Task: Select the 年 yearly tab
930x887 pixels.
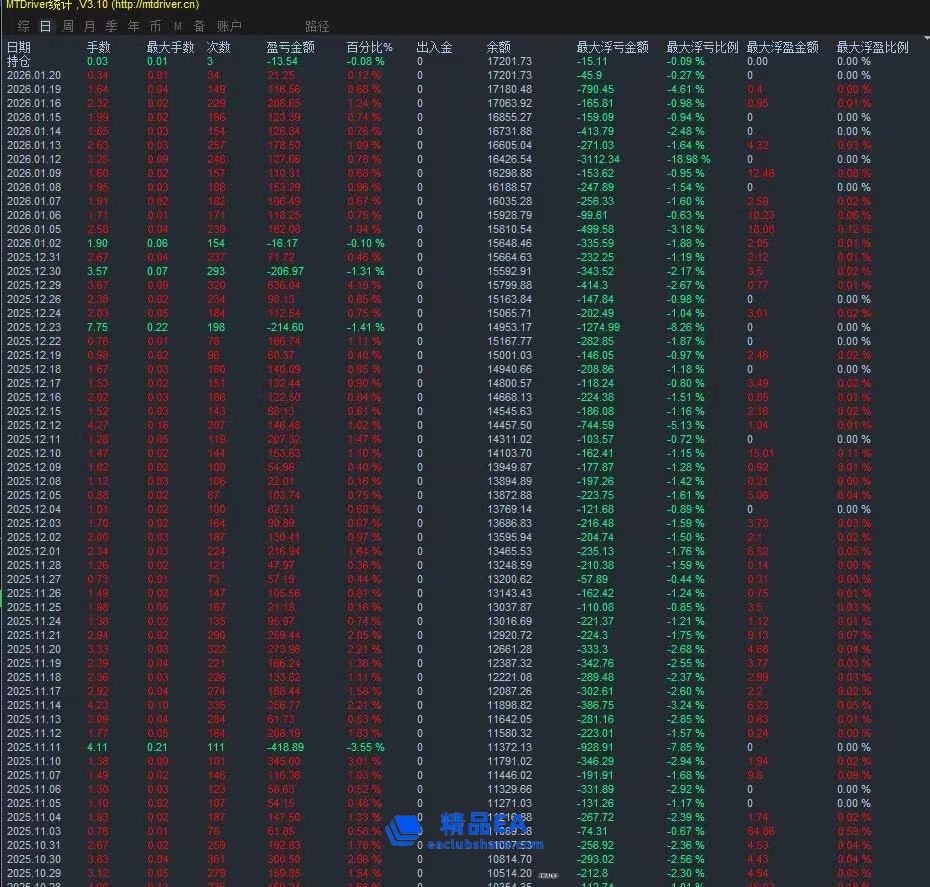Action: click(x=133, y=26)
